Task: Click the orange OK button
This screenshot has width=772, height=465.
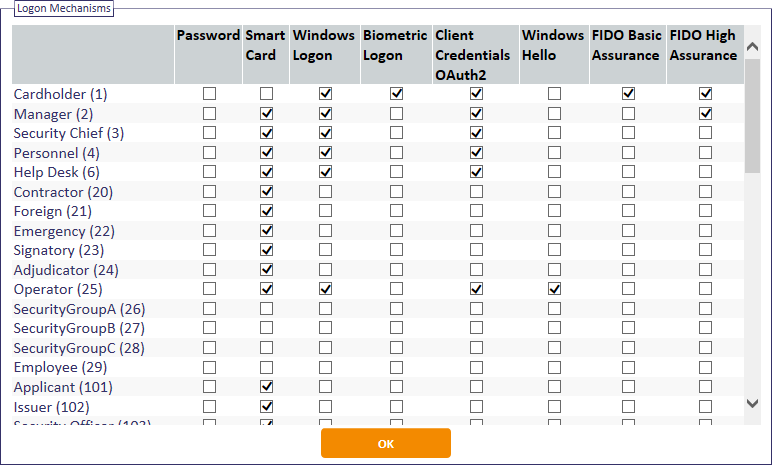Action: pos(385,443)
